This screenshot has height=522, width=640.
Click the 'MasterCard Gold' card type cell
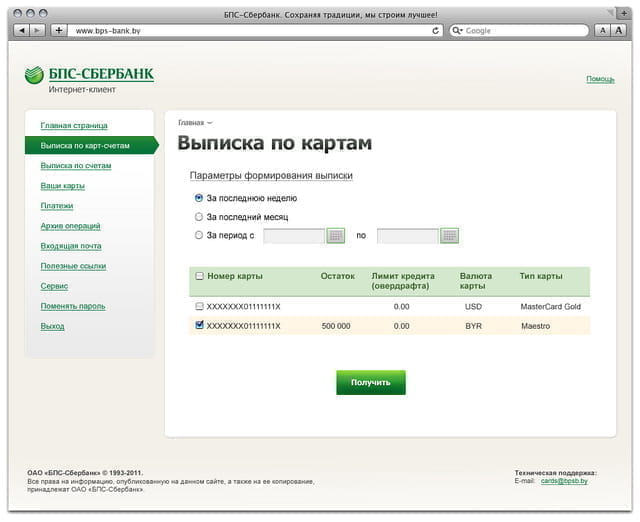551,307
